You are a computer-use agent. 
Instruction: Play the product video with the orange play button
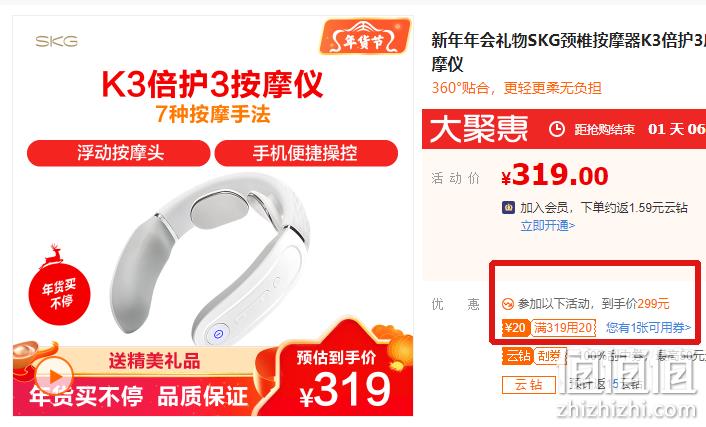tap(54, 376)
